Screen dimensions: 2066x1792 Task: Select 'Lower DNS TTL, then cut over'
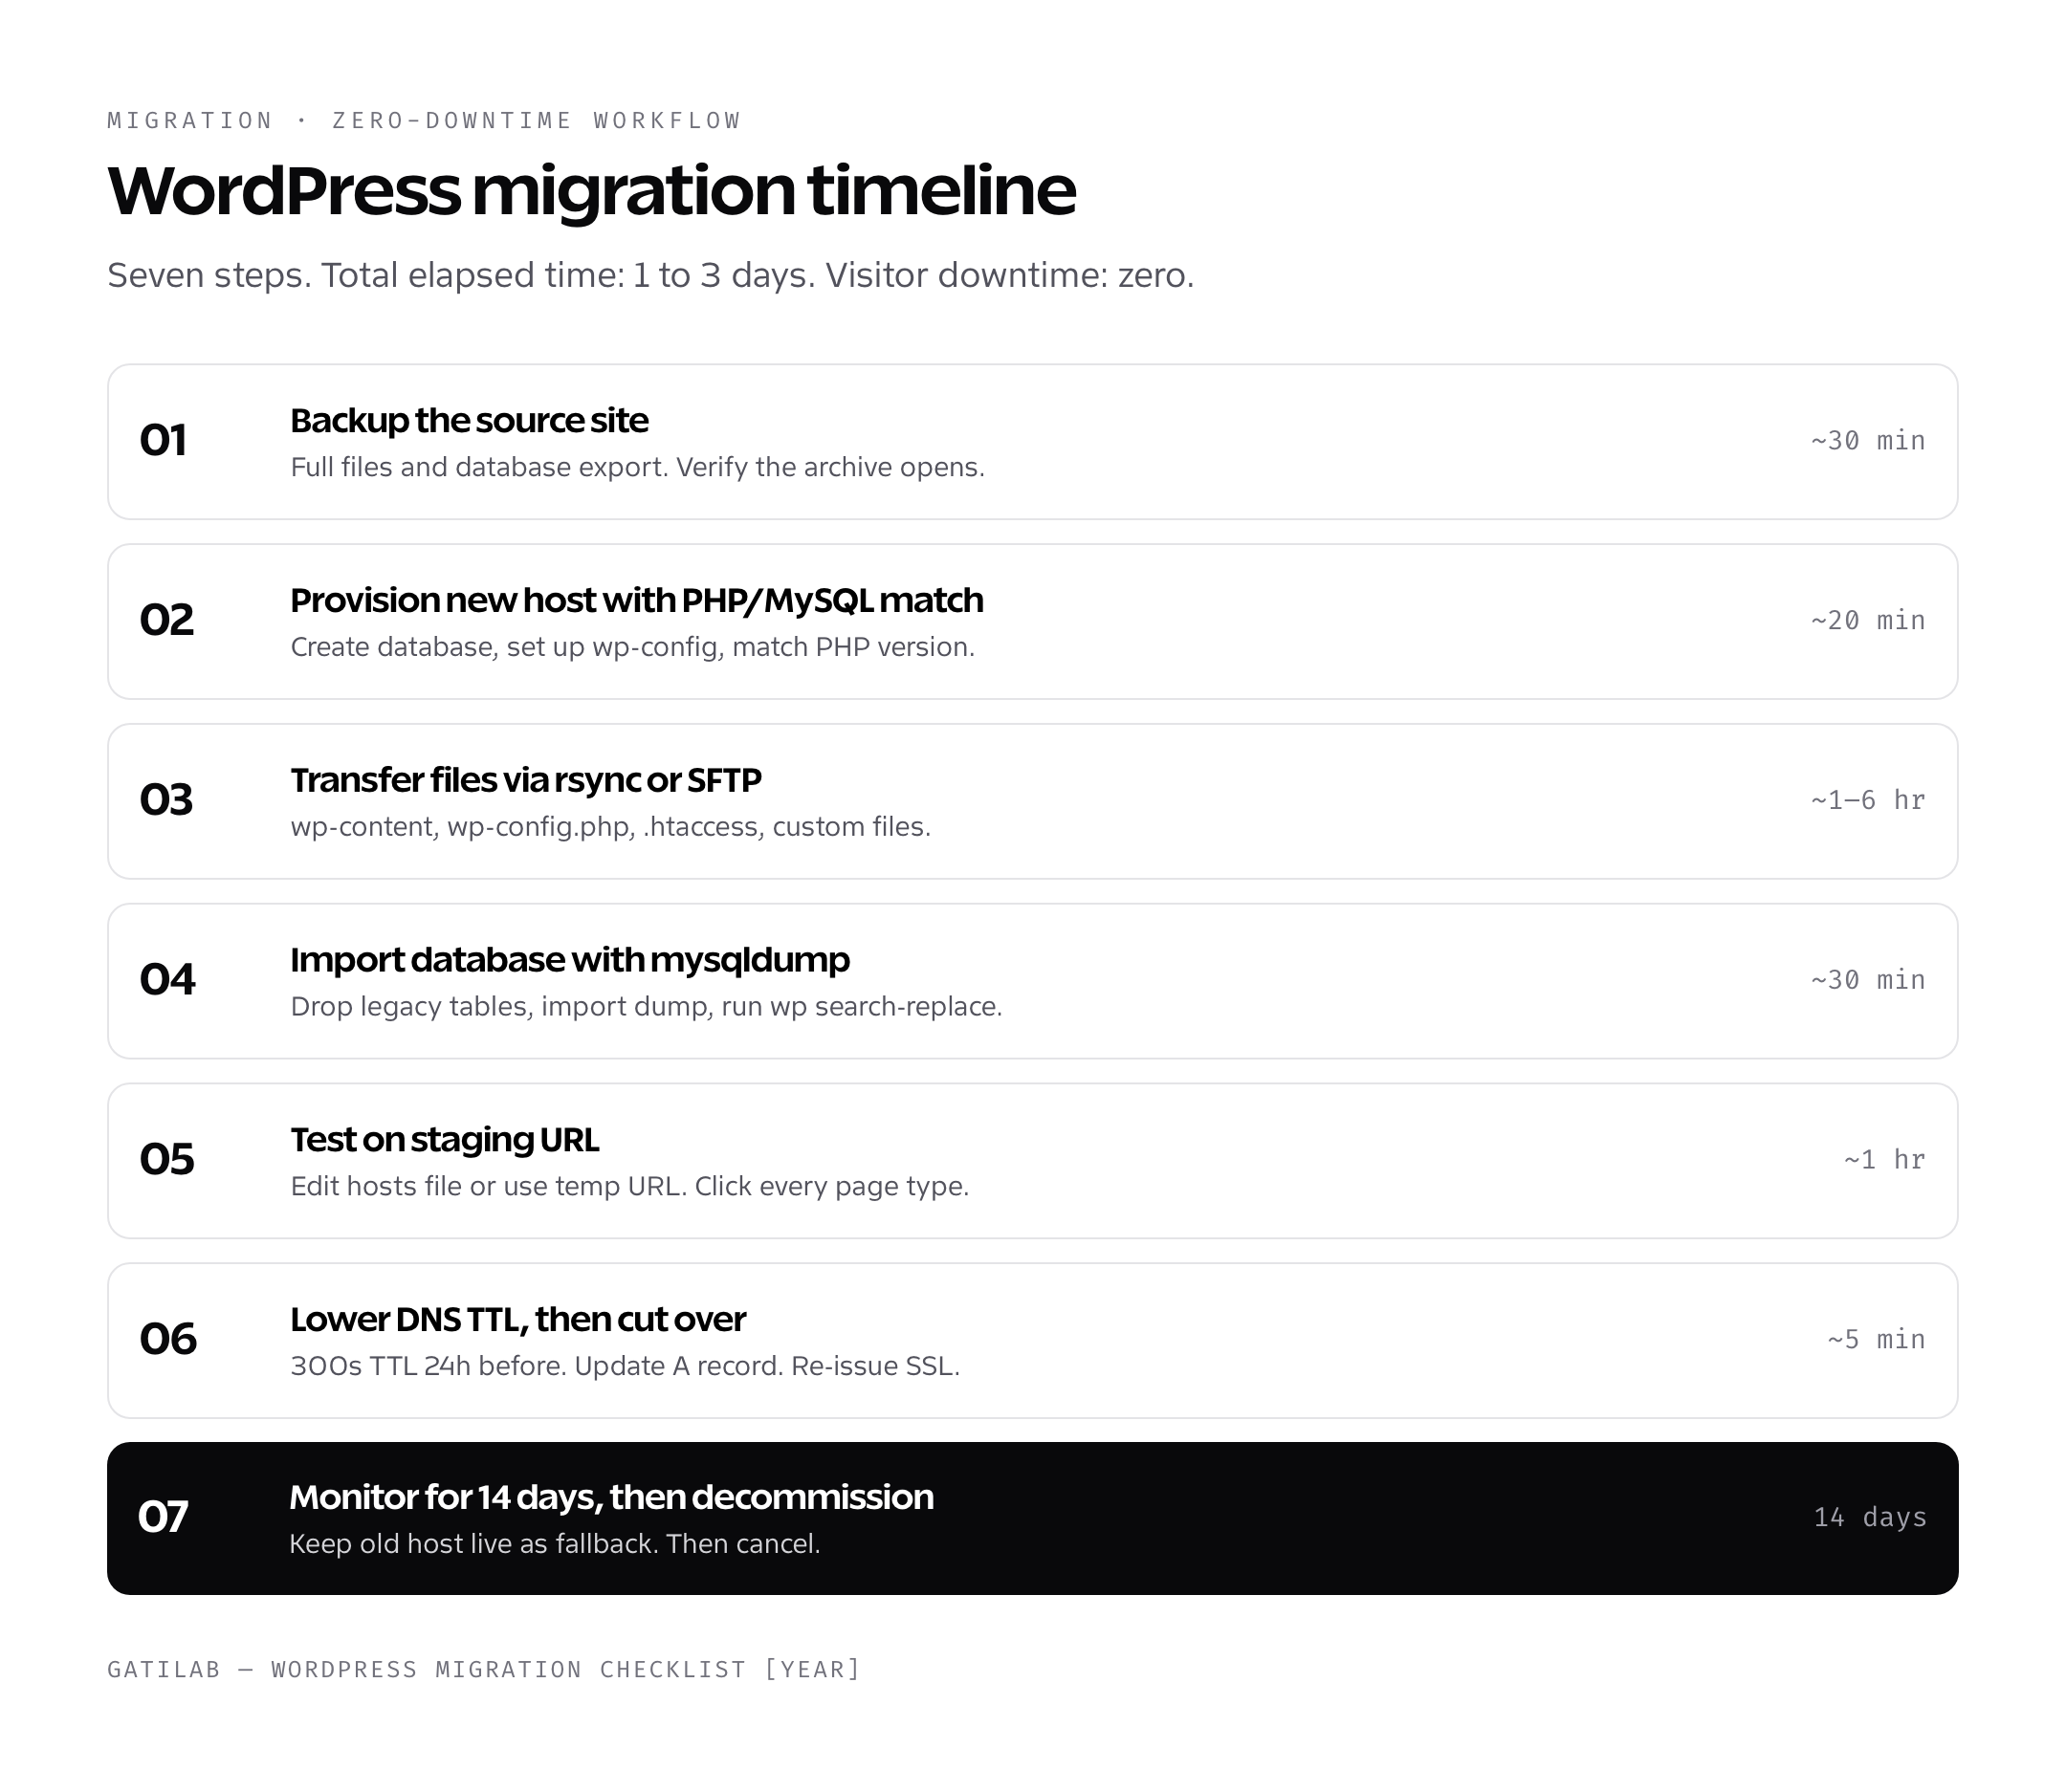(x=518, y=1320)
